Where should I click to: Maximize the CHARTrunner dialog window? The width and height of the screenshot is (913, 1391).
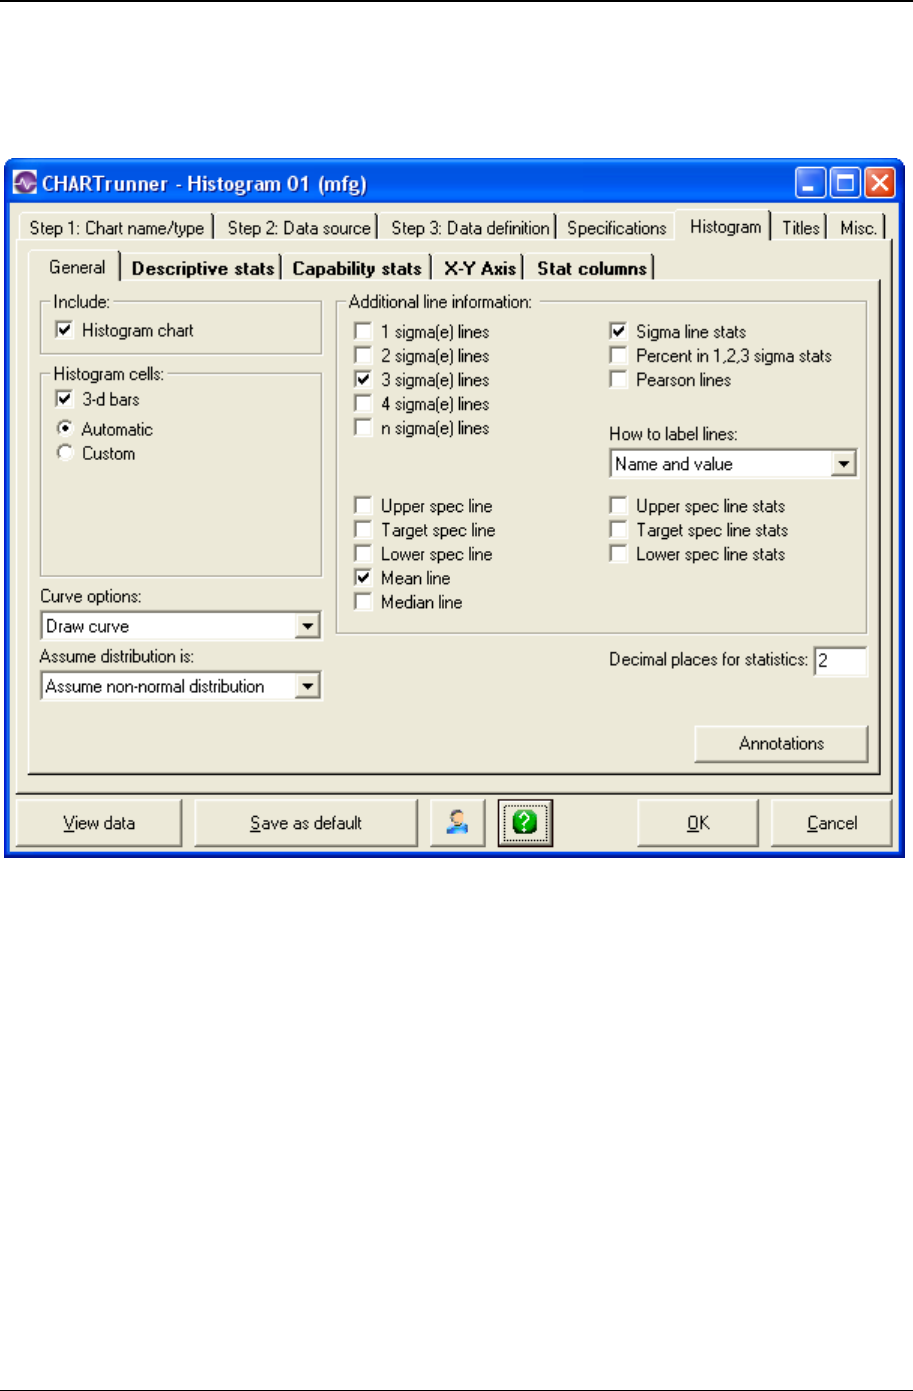846,183
